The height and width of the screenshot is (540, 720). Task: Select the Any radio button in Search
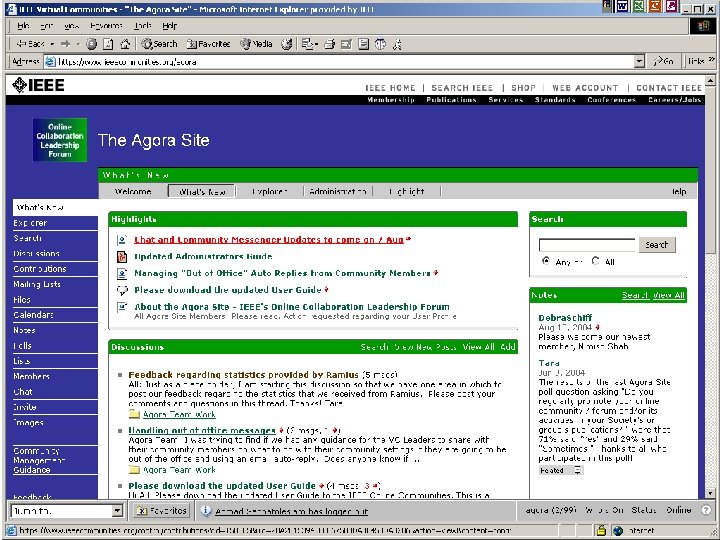[x=546, y=261]
